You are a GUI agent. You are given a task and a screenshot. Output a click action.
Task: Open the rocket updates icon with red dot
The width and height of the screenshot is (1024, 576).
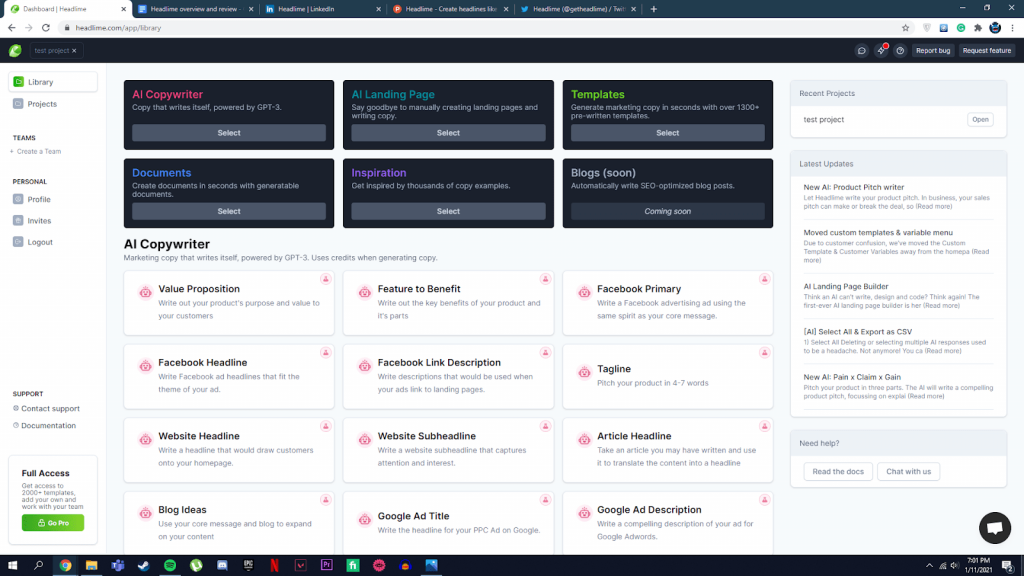click(x=881, y=50)
